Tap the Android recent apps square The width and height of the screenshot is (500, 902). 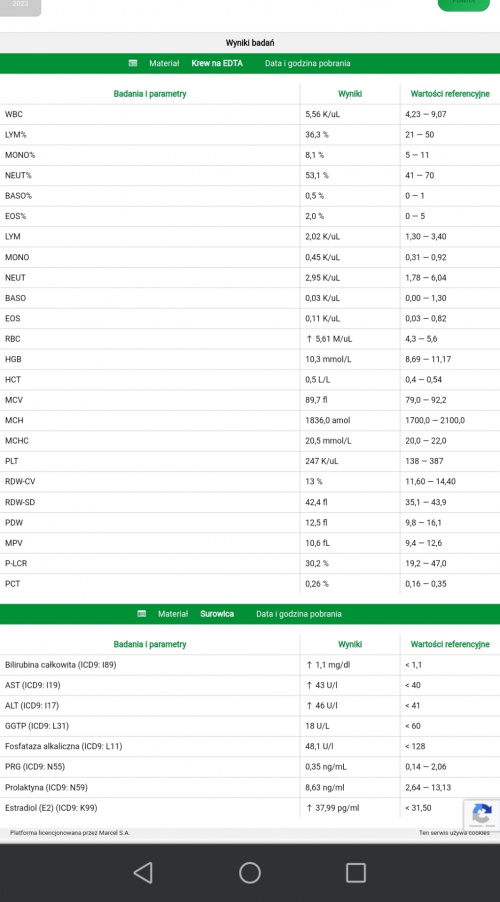[x=356, y=873]
